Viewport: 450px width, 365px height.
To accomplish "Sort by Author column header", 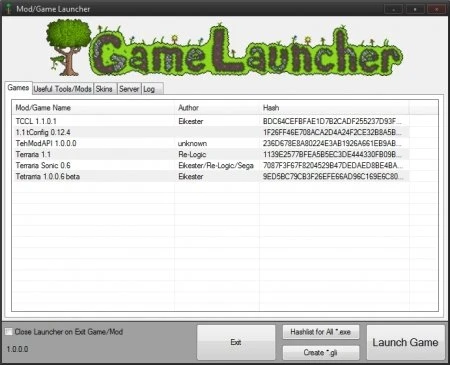I will point(217,108).
